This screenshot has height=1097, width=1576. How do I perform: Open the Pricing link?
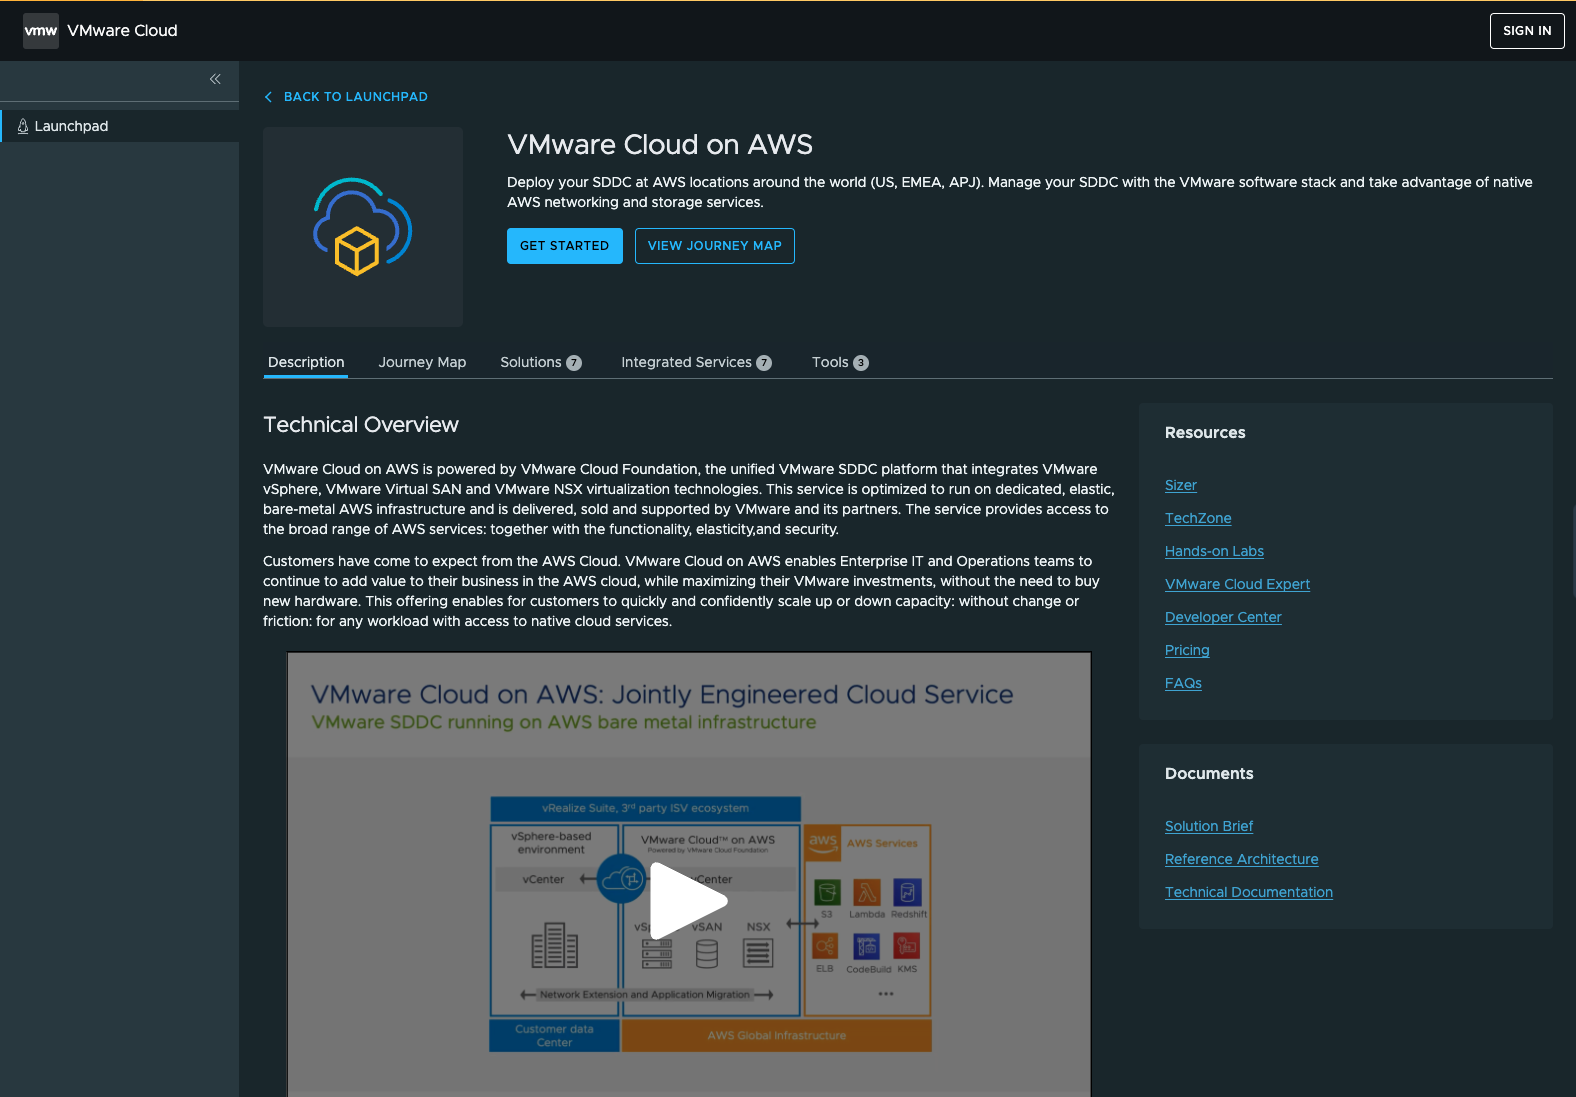(1187, 650)
